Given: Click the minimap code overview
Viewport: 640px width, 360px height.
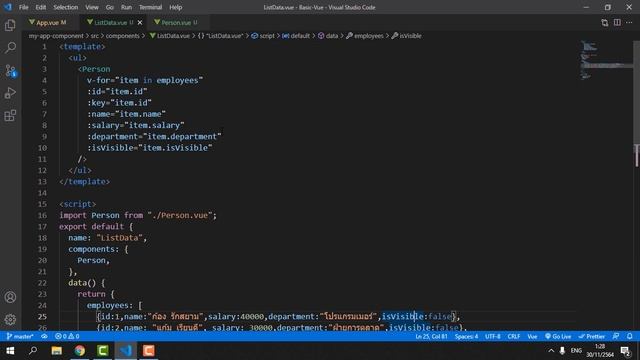Looking at the screenshot, I should pyautogui.click(x=606, y=60).
